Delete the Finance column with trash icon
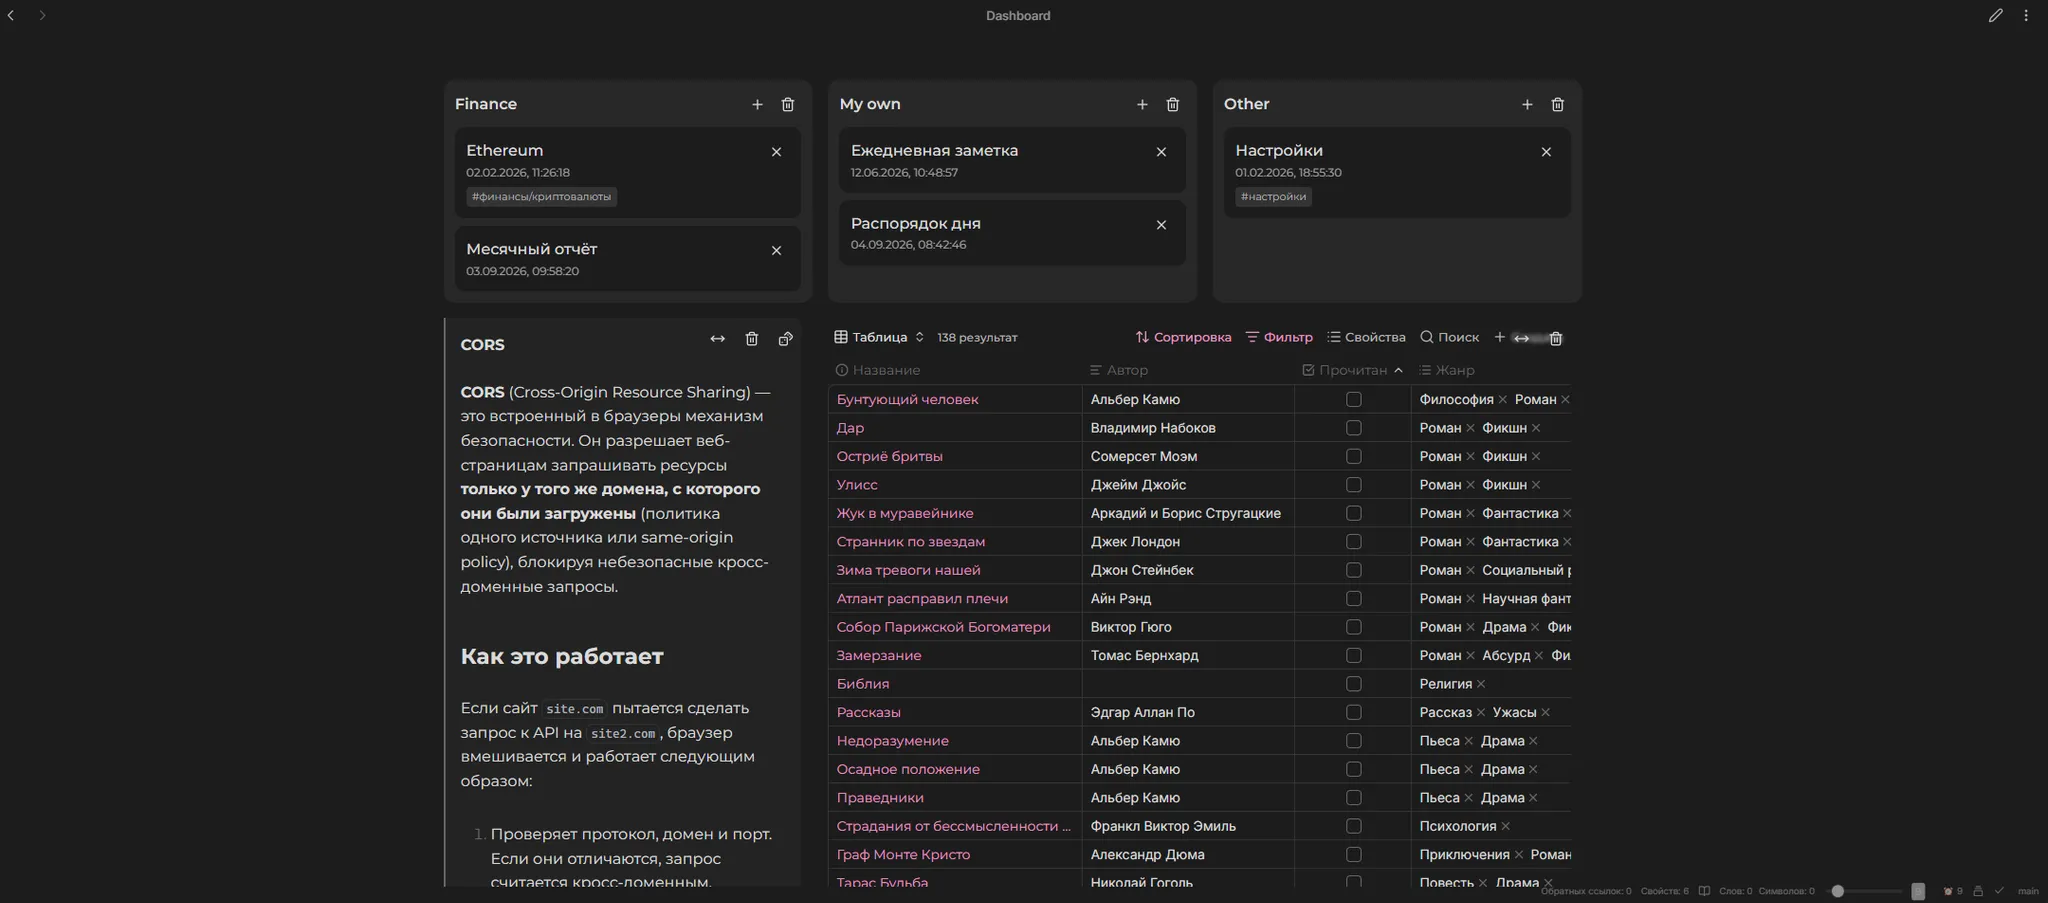2048x903 pixels. 788,104
